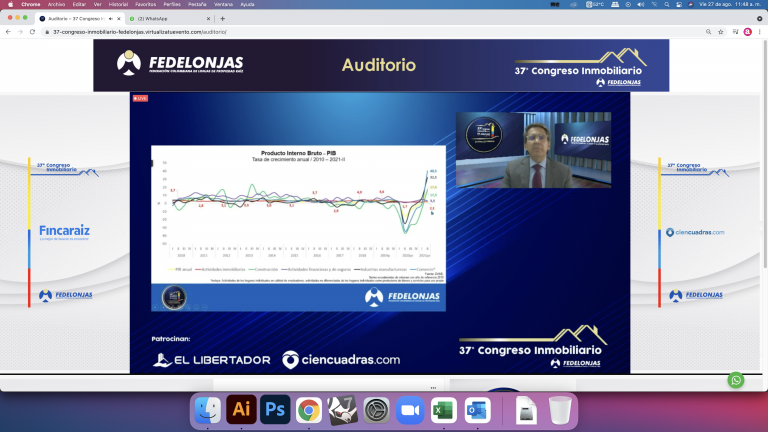Open System Preferences from the dock
Viewport: 768px width, 432px height.
(x=376, y=410)
